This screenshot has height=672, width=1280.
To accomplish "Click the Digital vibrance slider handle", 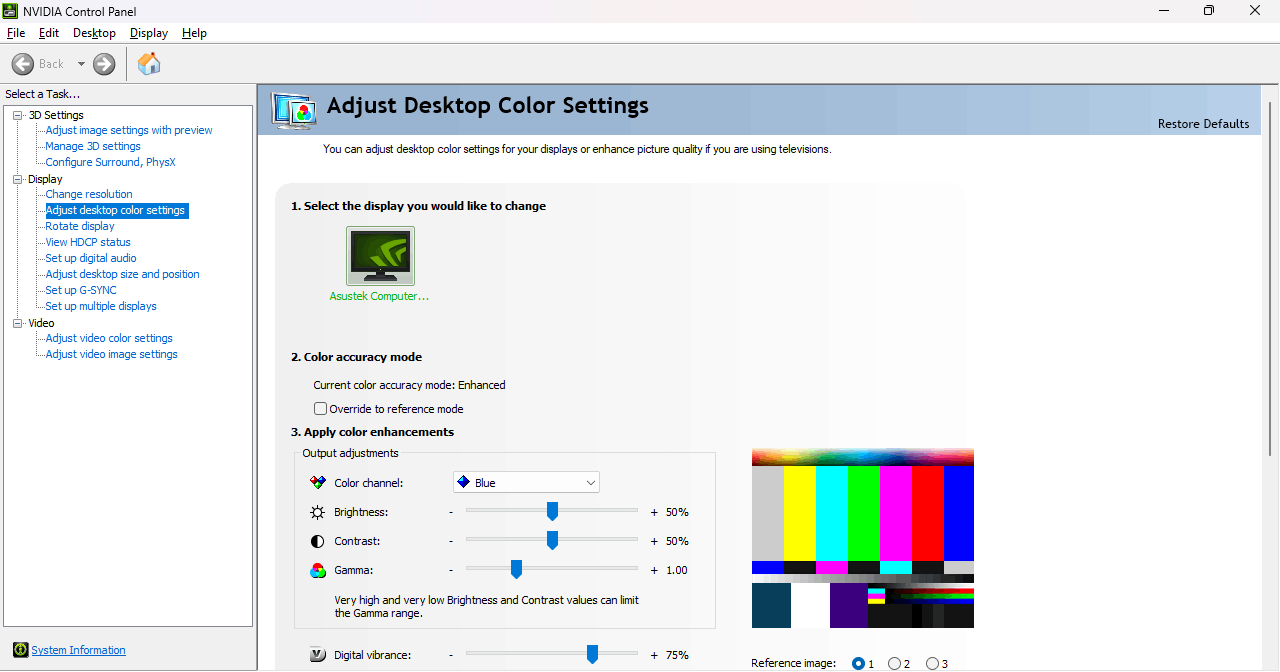I will pos(592,654).
